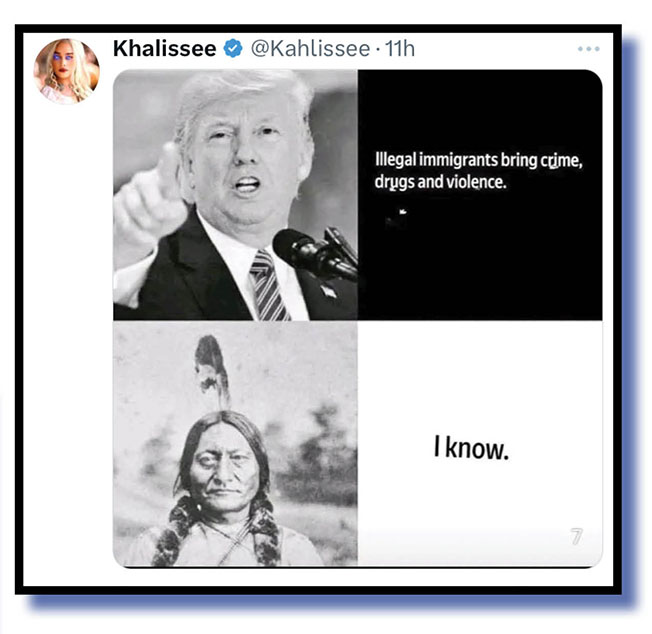
Task: View photo of suited man pointing
Action: 235,195
